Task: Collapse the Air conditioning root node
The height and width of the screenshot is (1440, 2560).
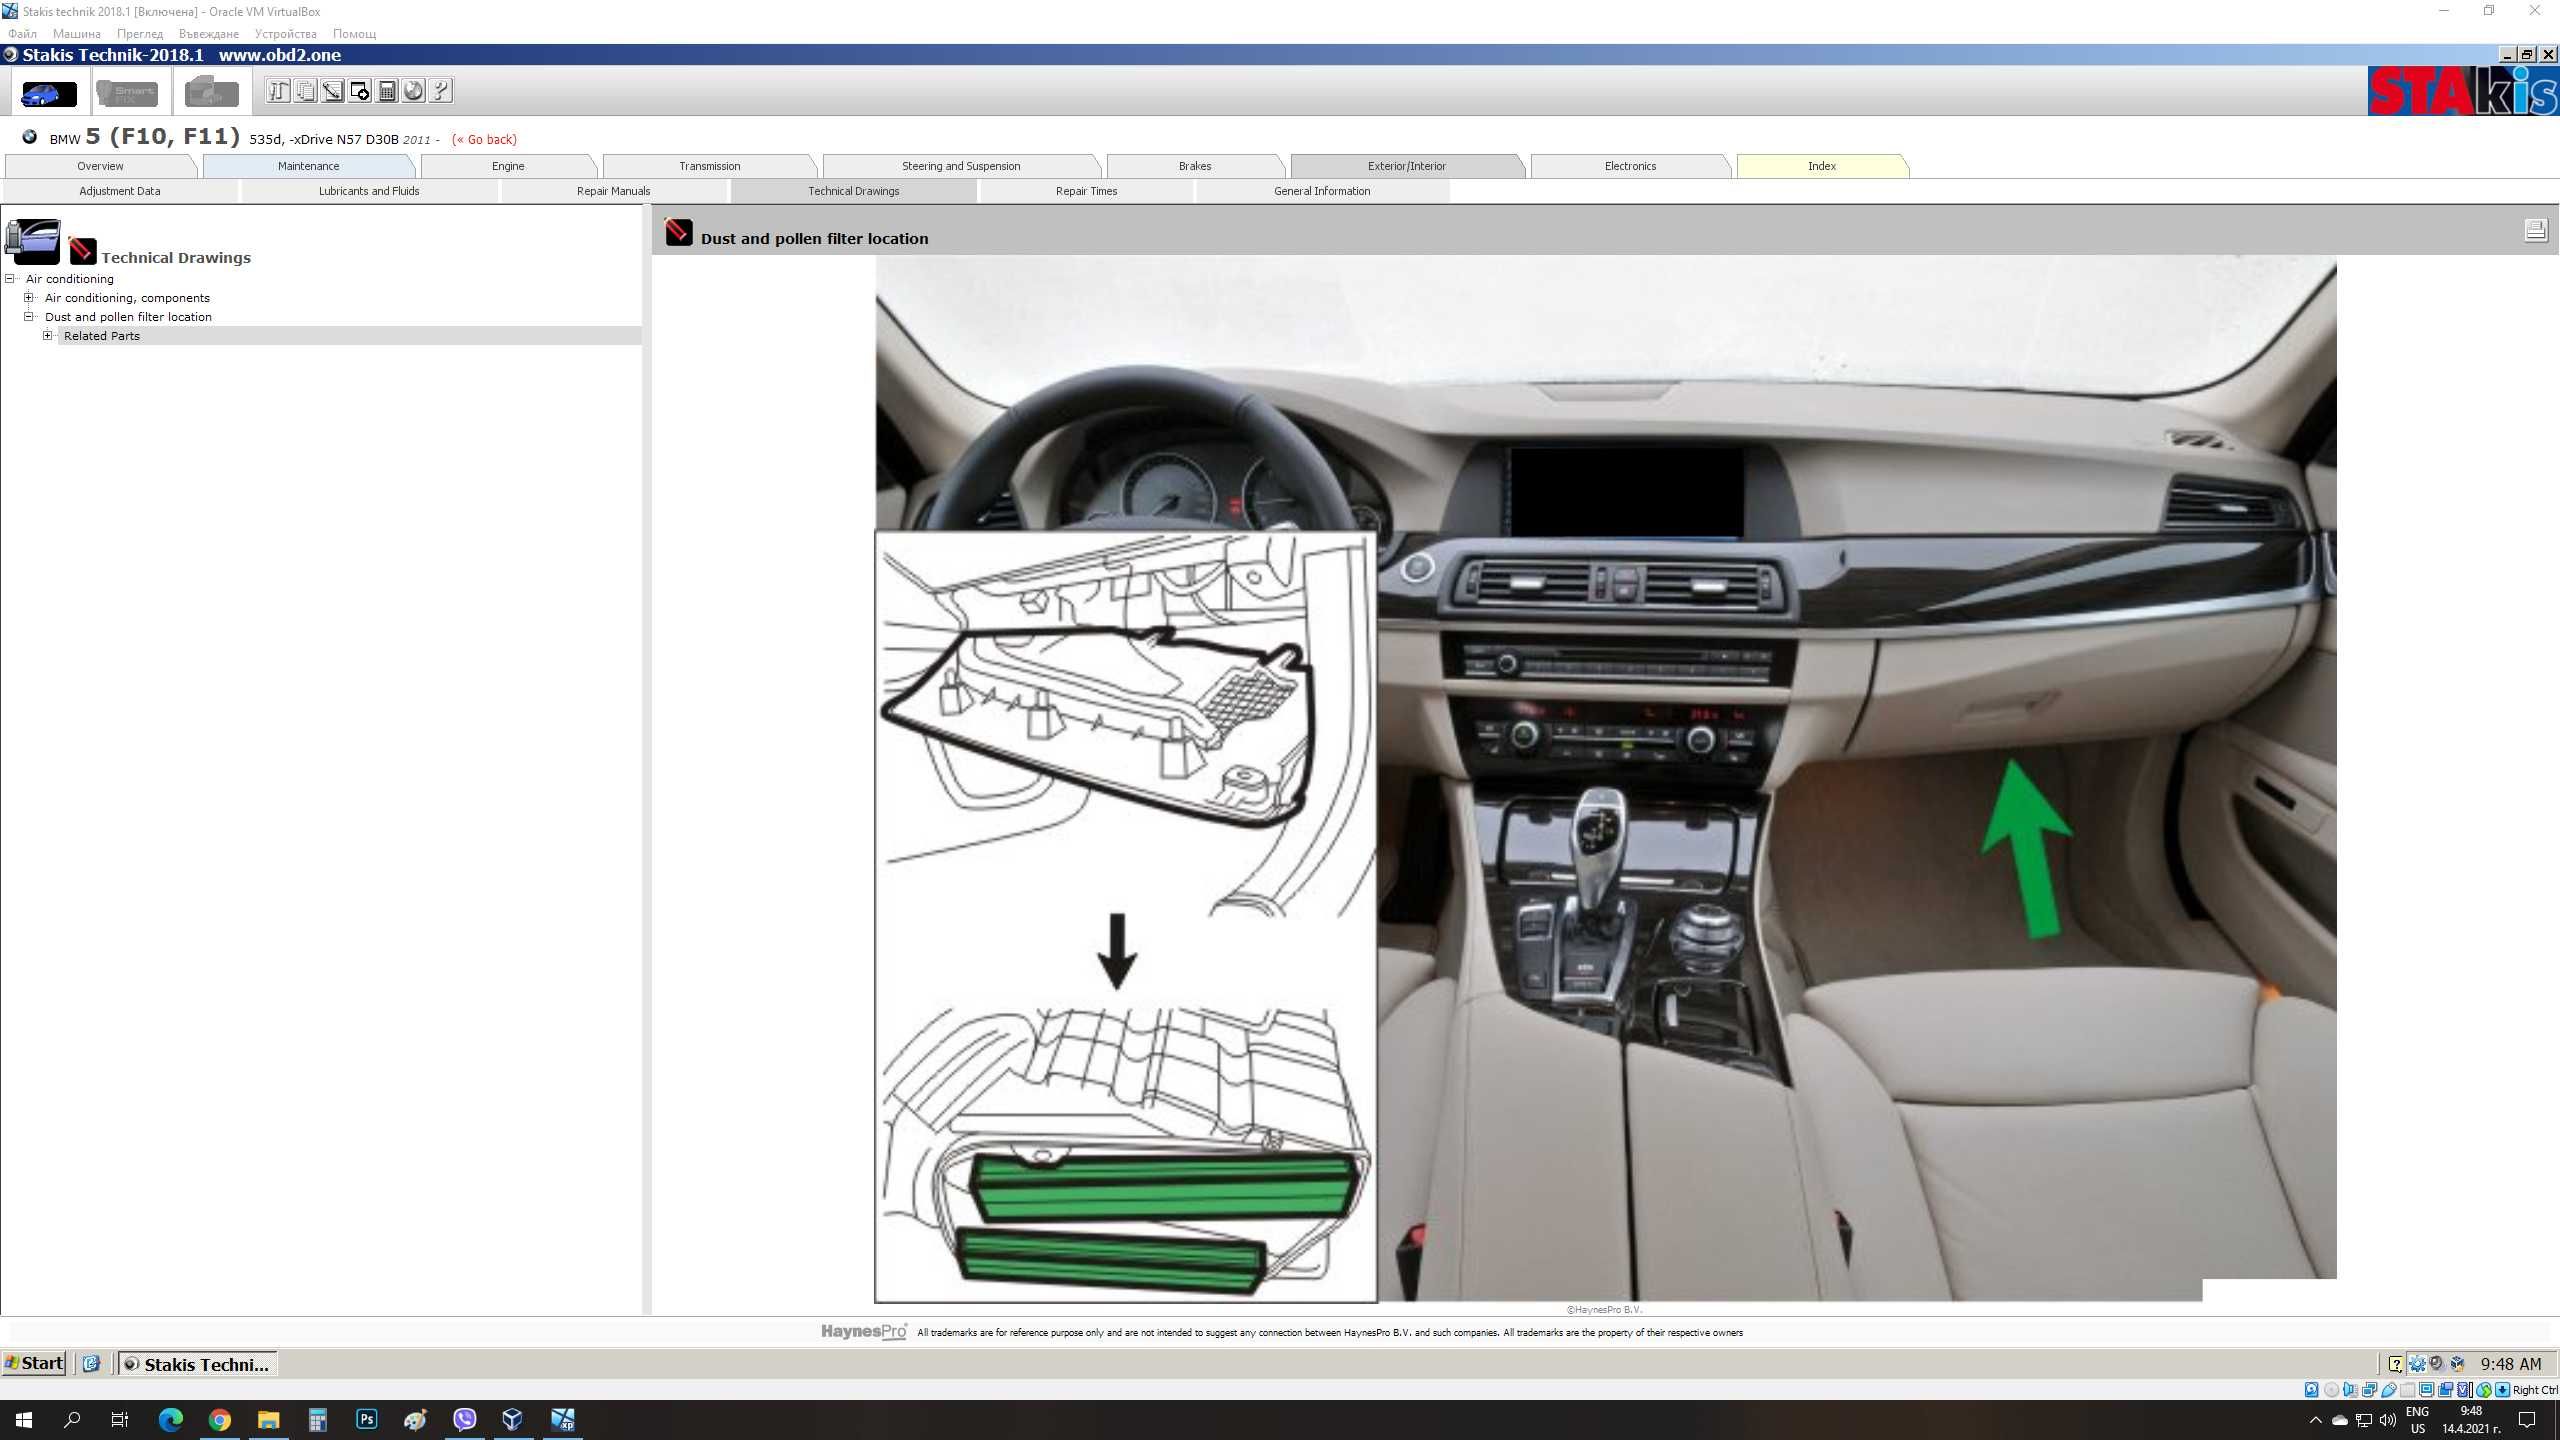Action: tap(10, 279)
